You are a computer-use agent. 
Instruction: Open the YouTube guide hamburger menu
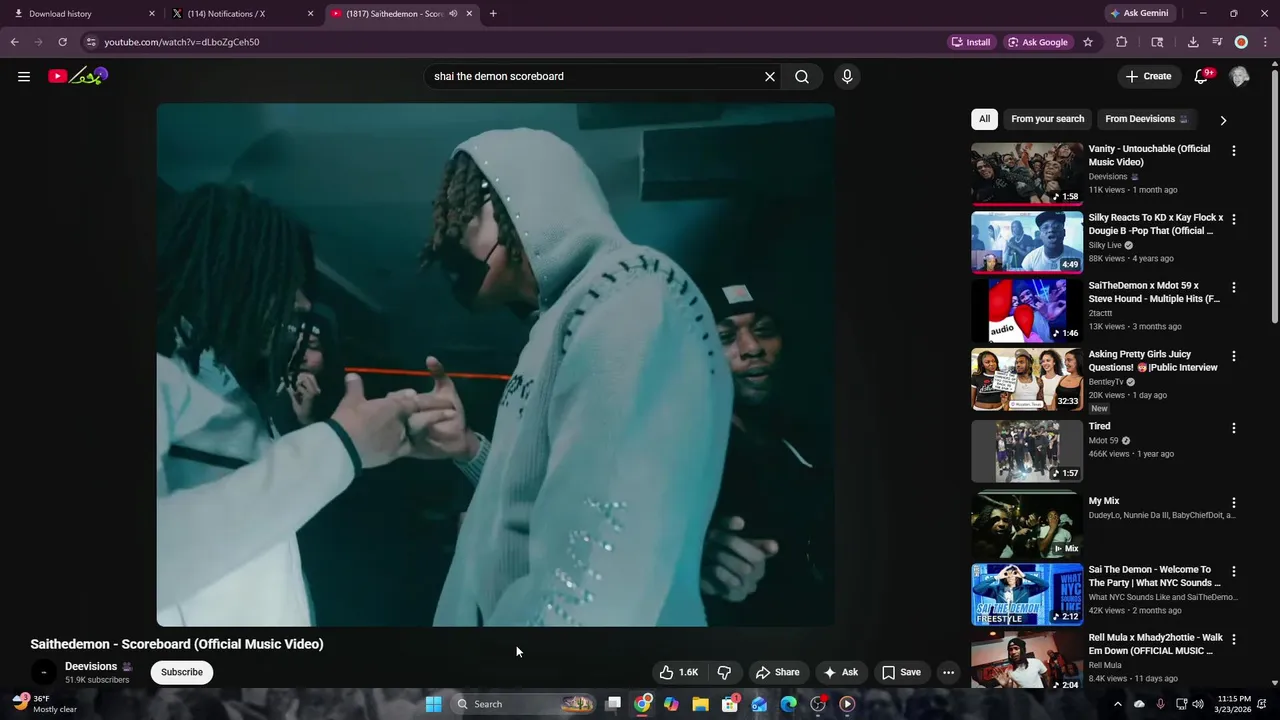click(x=24, y=76)
